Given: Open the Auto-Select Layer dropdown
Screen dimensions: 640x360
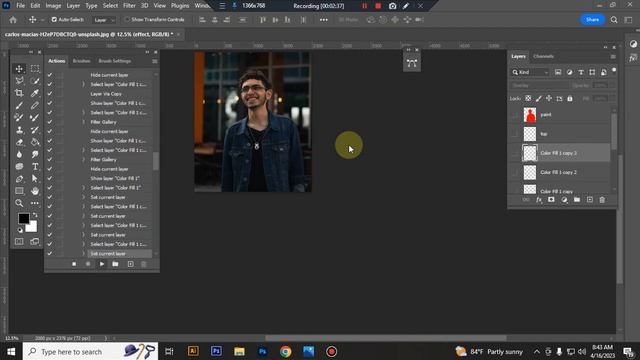Looking at the screenshot, I should (104, 20).
